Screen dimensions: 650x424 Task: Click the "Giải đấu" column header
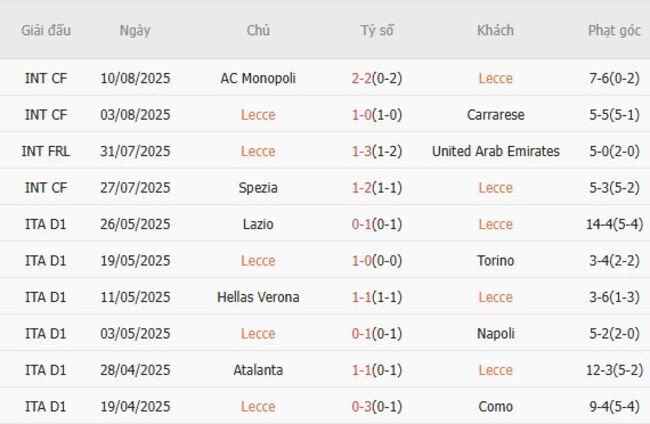tap(46, 30)
